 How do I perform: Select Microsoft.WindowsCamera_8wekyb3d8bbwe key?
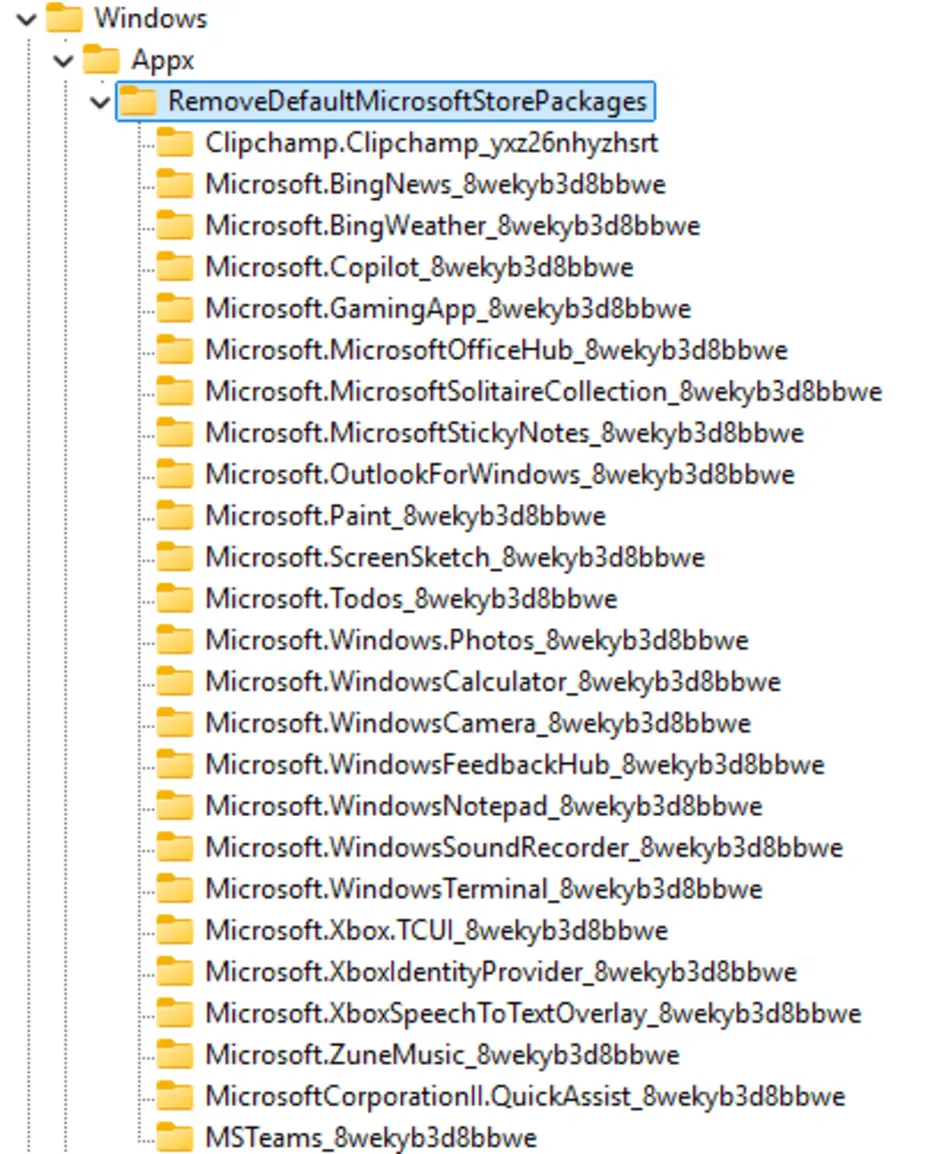(x=478, y=723)
